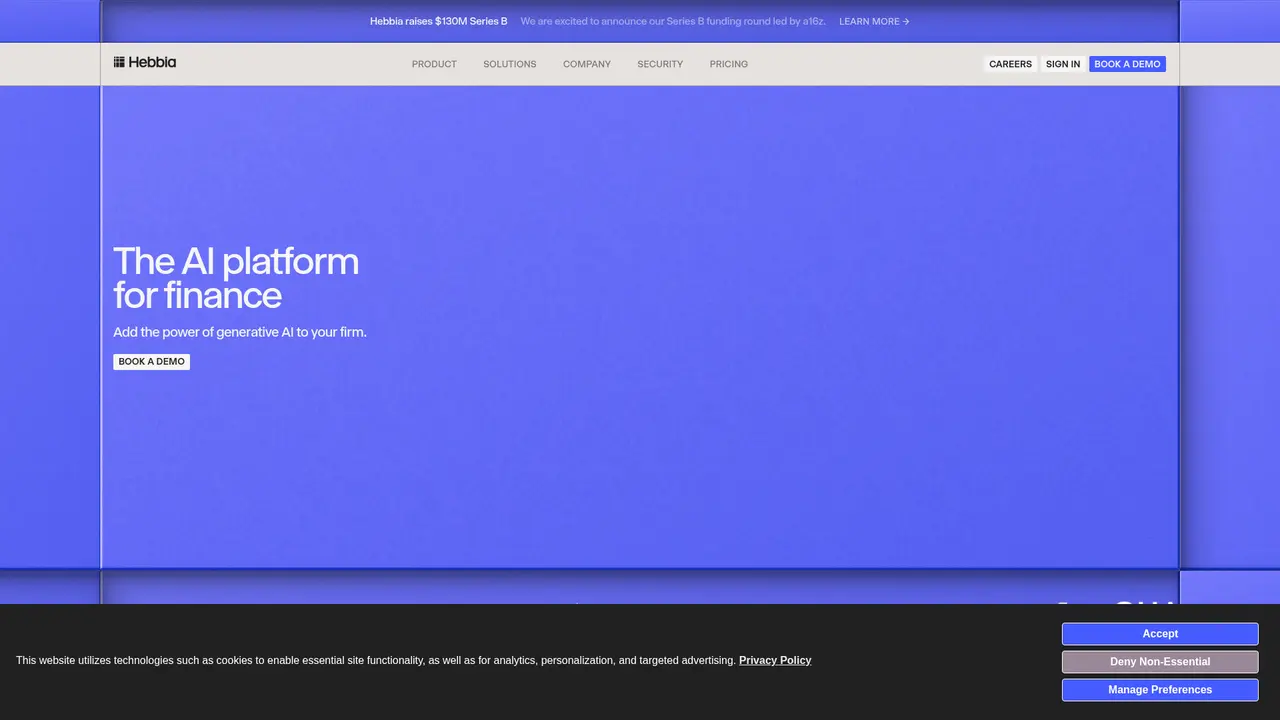Click Book a Demo in the header
This screenshot has height=720, width=1280.
click(1127, 64)
